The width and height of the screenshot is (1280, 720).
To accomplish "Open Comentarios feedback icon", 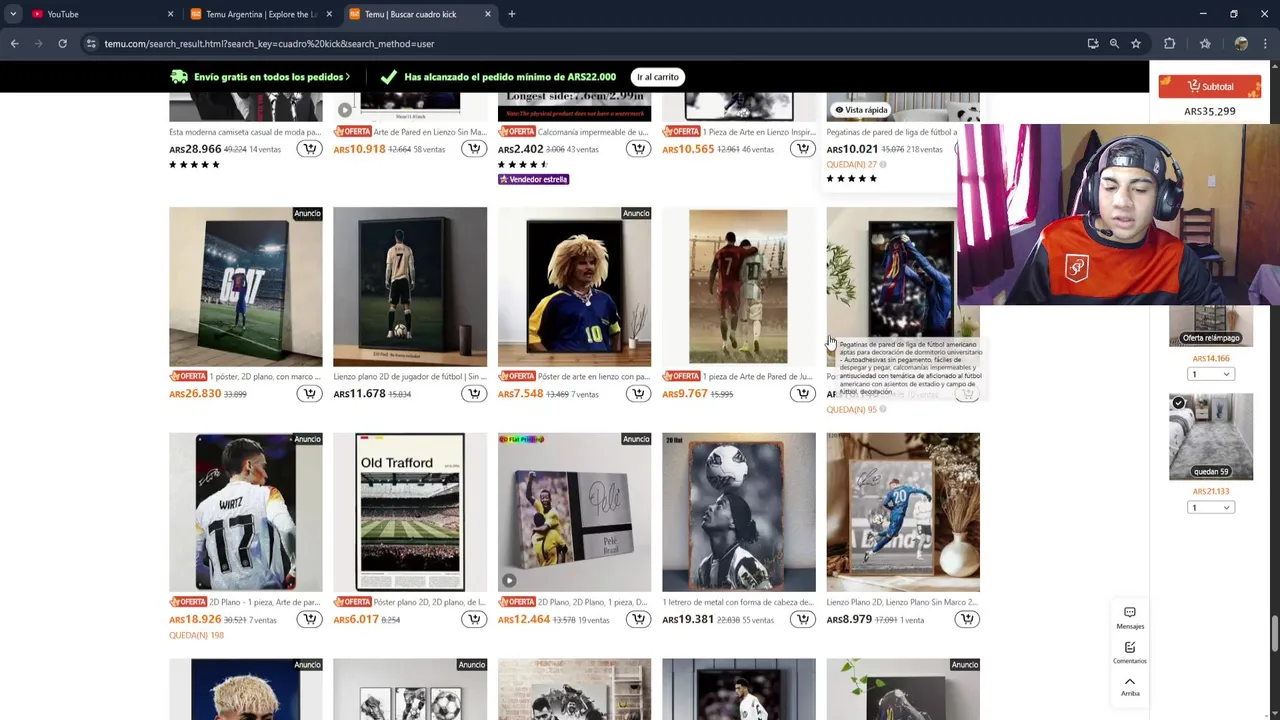I will point(1130,652).
